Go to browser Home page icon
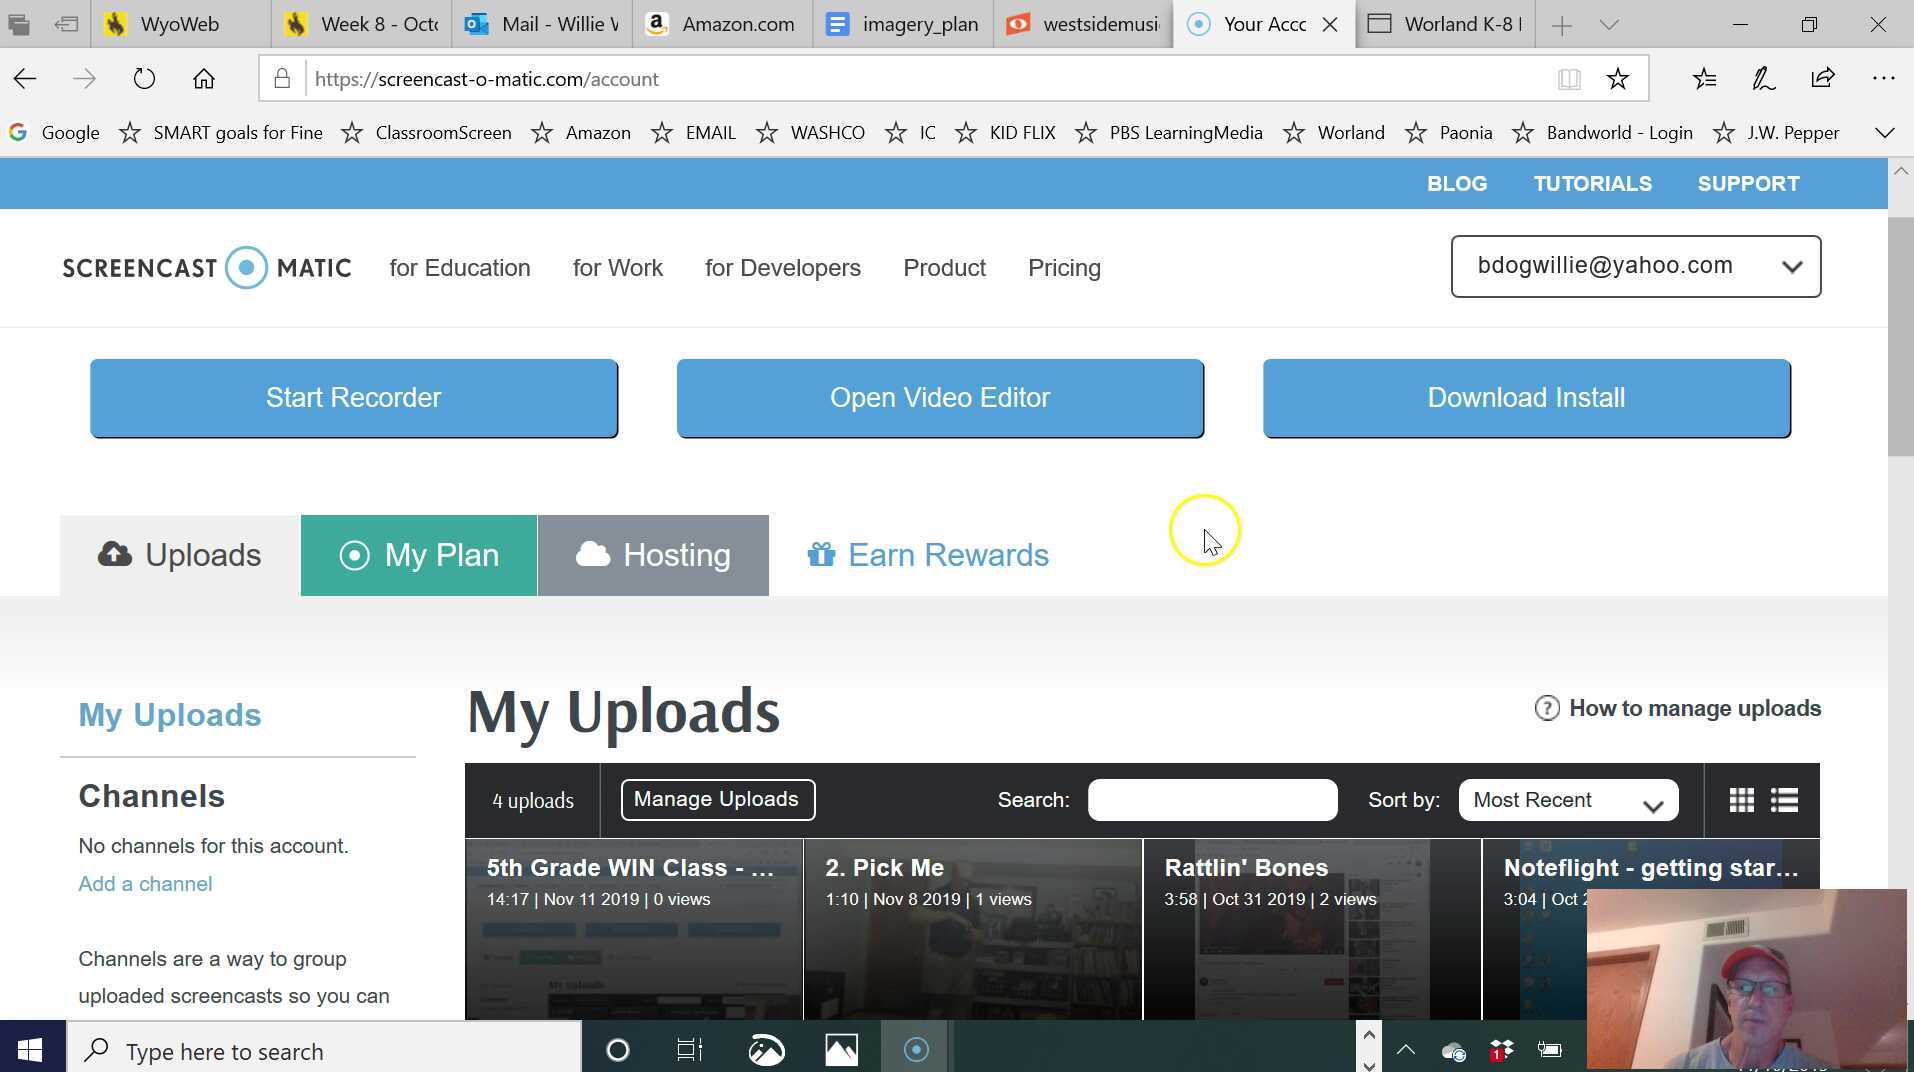The height and width of the screenshot is (1072, 1914). tap(204, 79)
